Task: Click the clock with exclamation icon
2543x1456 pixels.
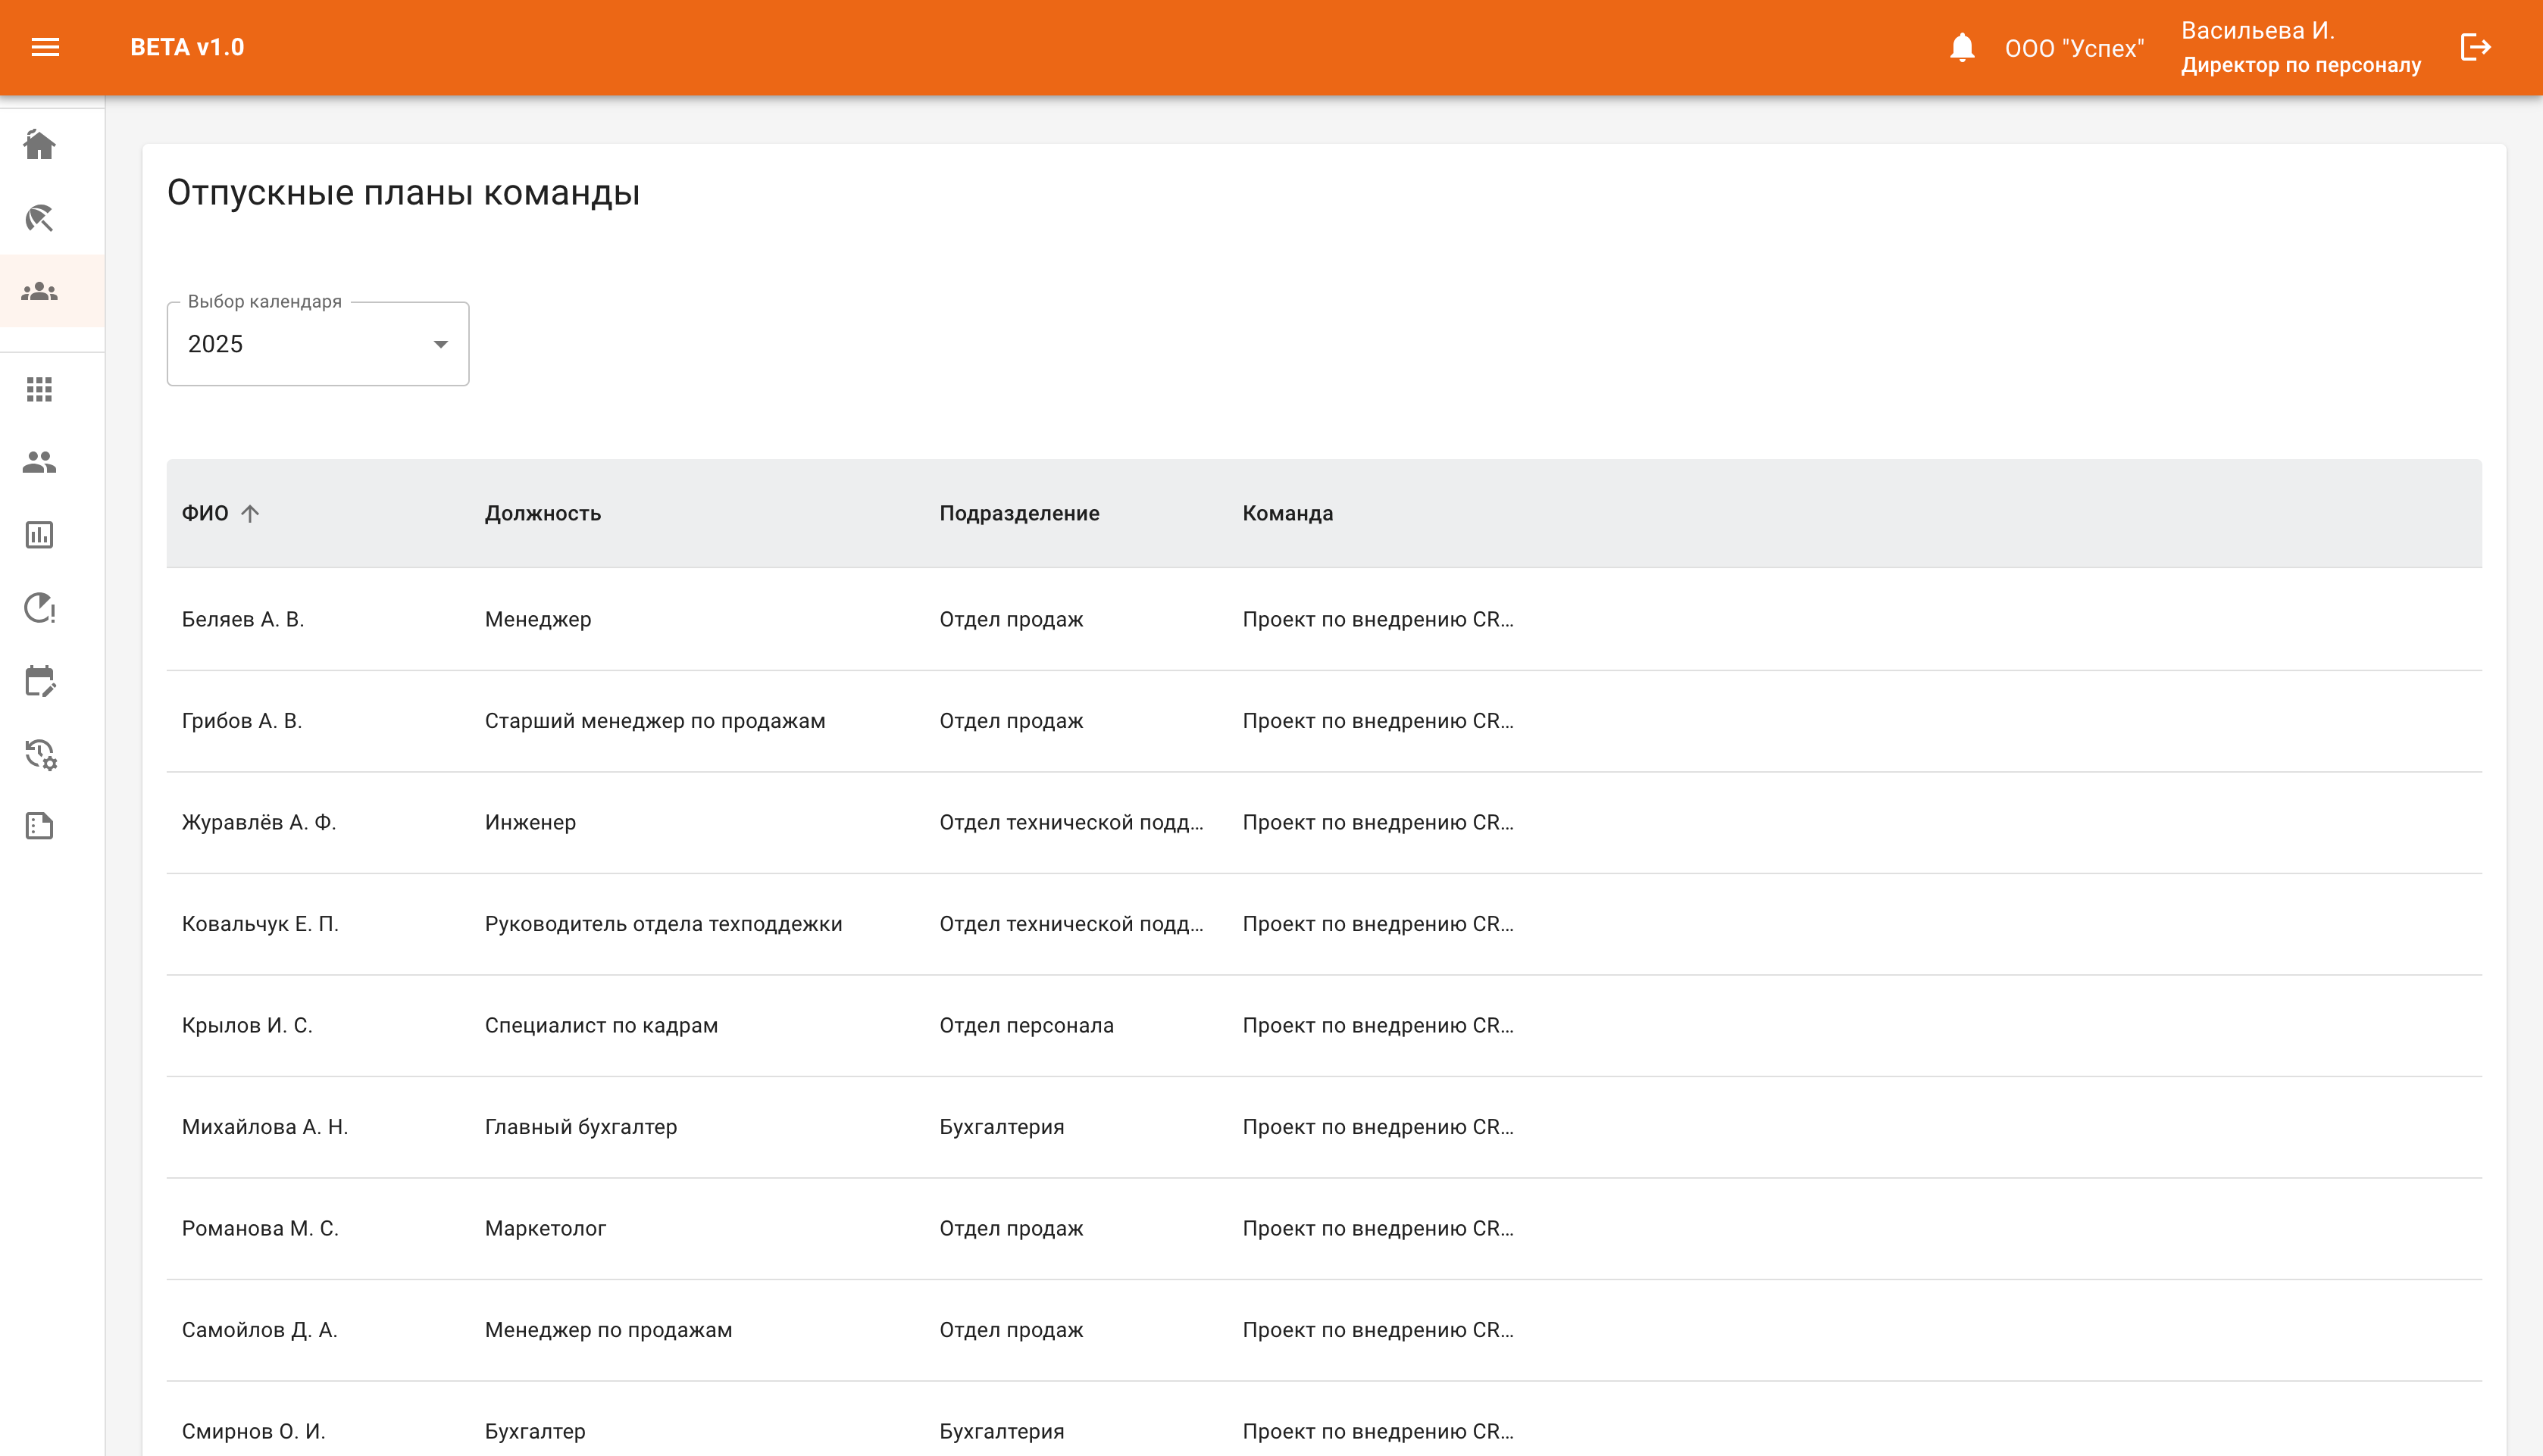Action: click(x=40, y=608)
